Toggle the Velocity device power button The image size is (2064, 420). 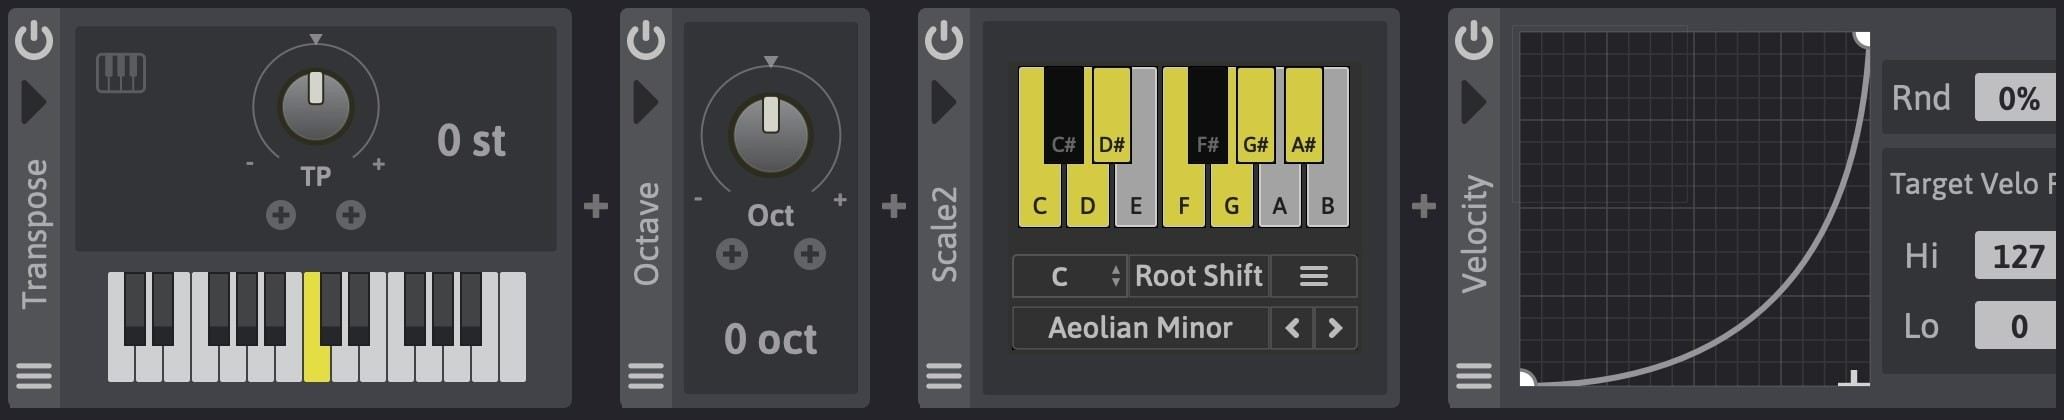[1474, 41]
